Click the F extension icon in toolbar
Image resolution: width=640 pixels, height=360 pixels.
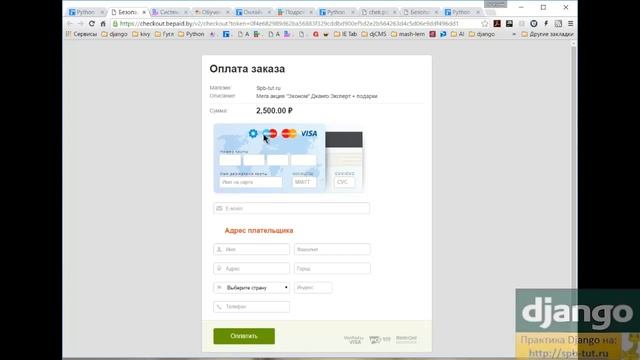click(x=546, y=24)
